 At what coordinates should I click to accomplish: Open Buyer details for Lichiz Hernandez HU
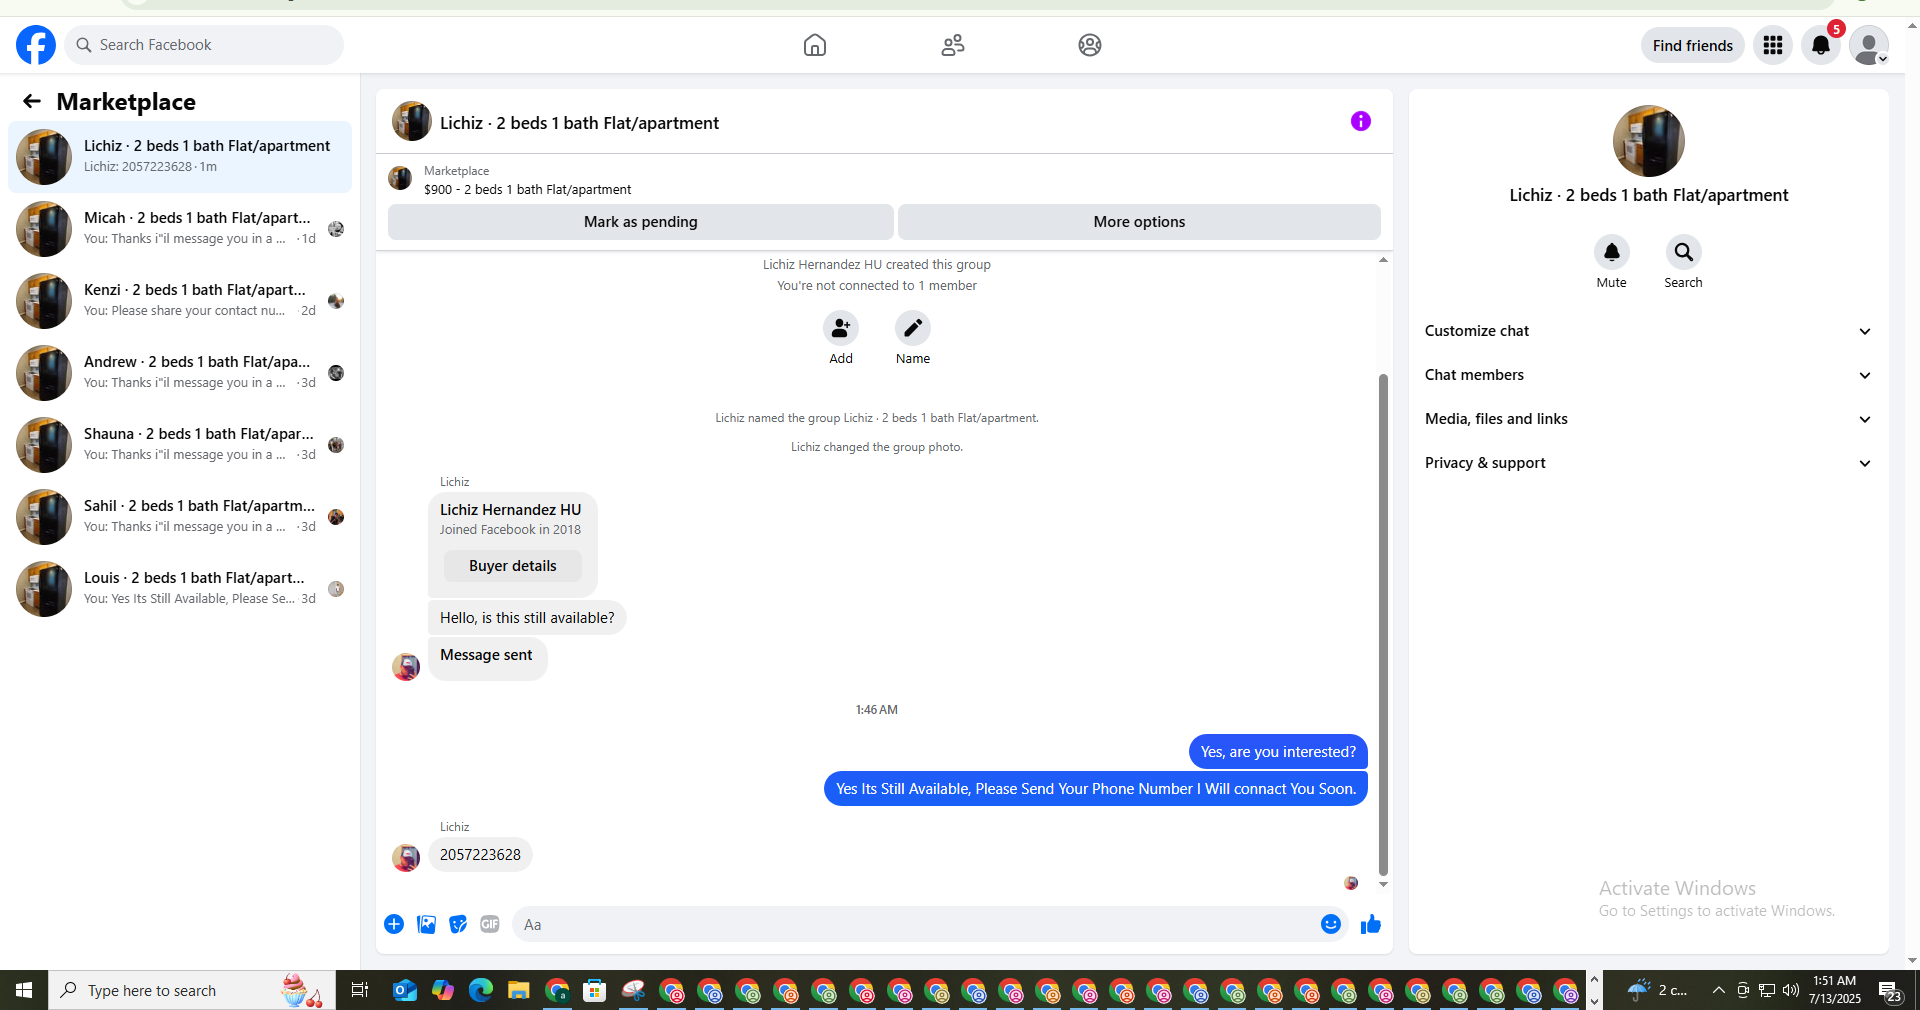tap(513, 566)
